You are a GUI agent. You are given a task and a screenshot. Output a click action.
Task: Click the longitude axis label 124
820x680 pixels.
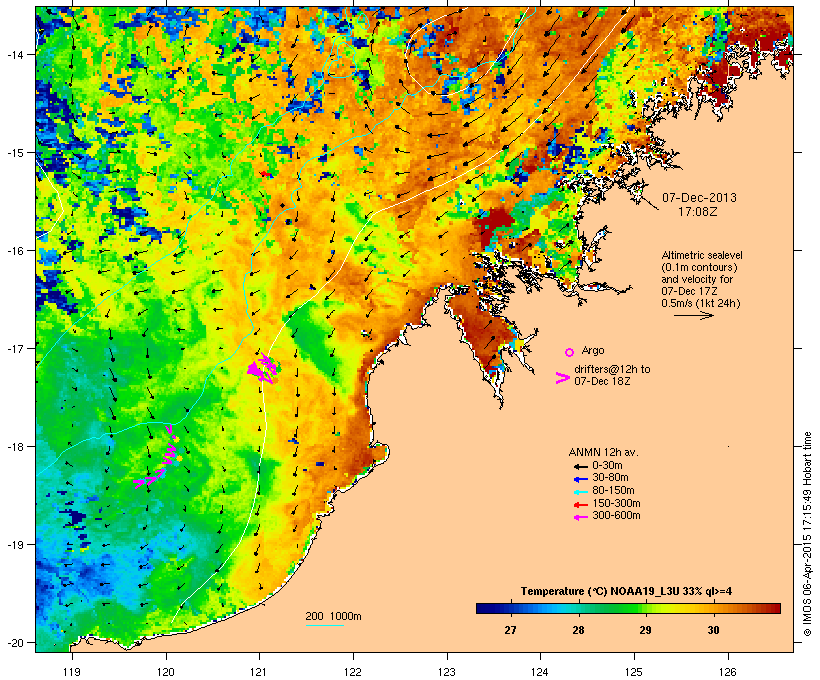coord(541,672)
